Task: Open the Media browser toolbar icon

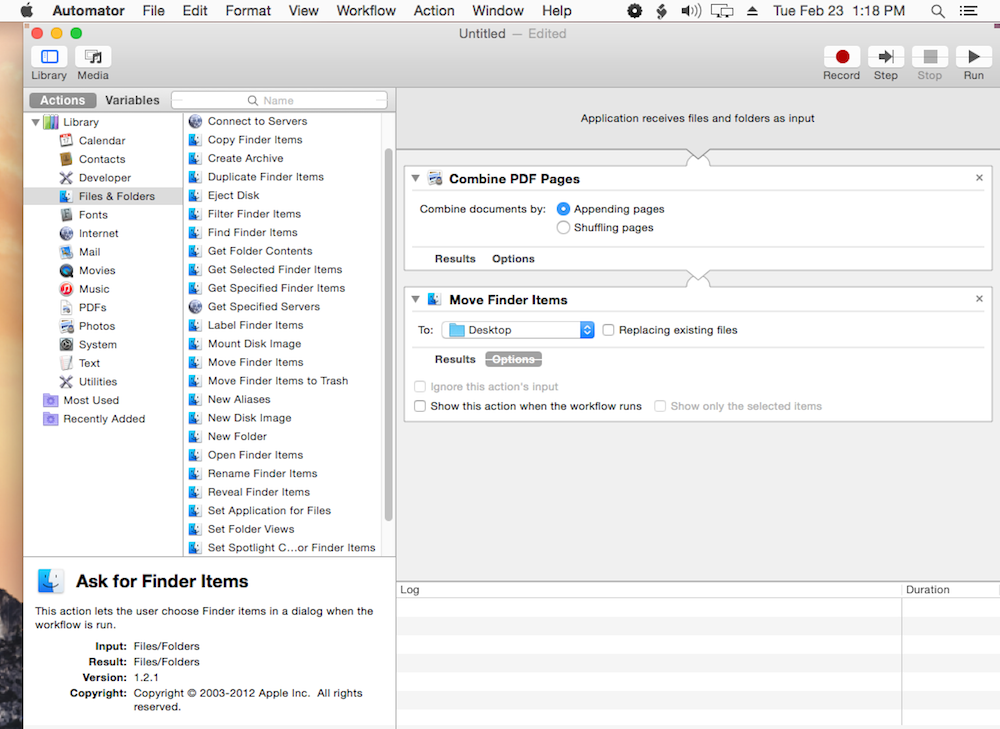Action: click(93, 57)
